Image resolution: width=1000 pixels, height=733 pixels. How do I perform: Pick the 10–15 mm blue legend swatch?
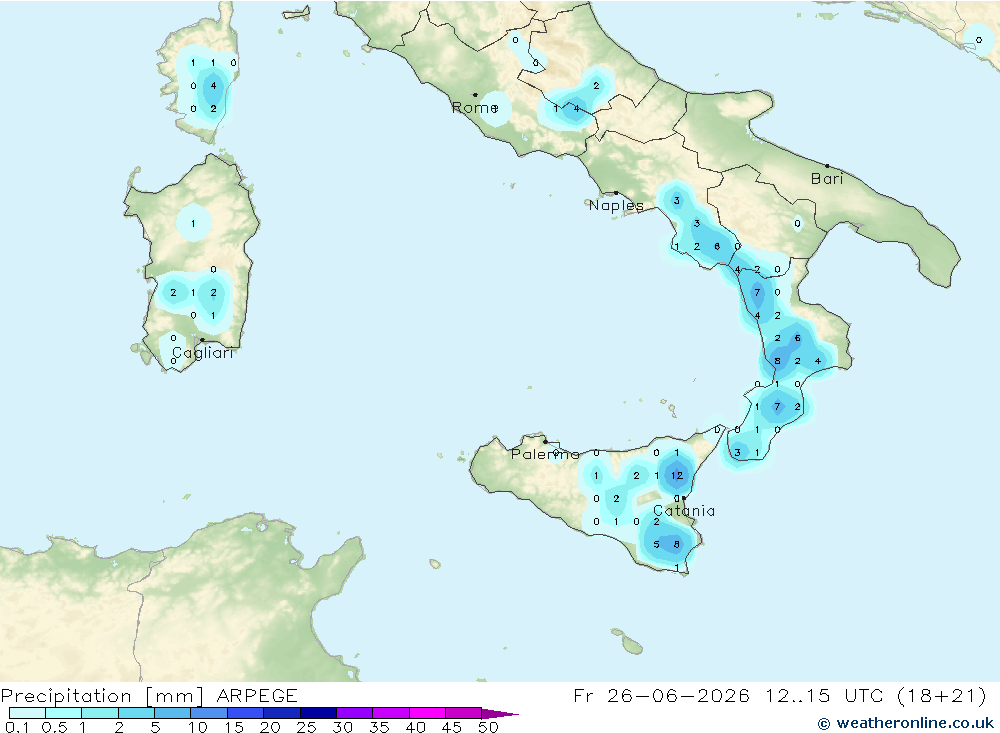coord(209,713)
